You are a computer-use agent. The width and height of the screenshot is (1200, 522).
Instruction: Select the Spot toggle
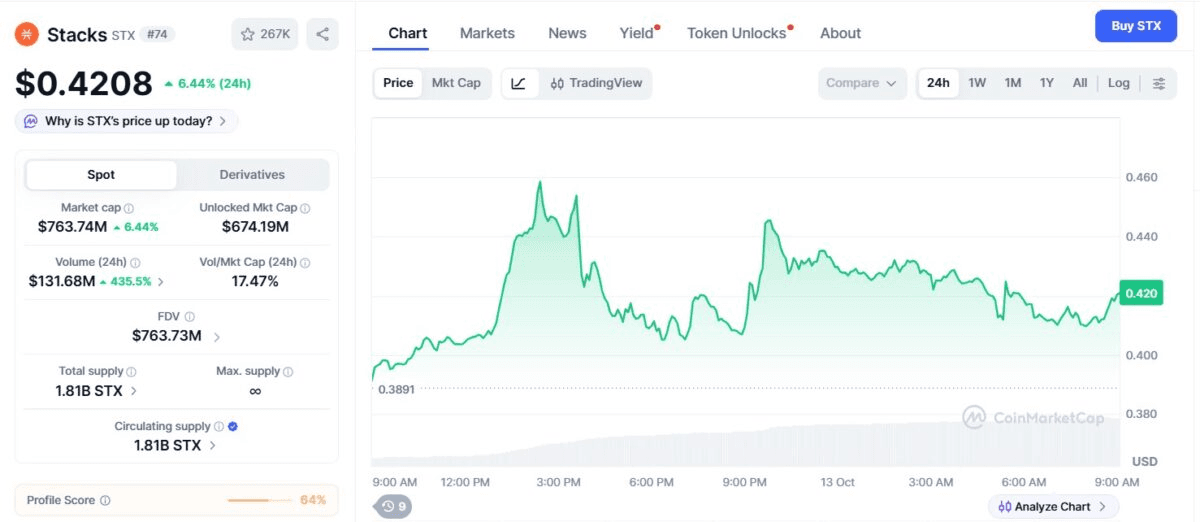pos(101,174)
